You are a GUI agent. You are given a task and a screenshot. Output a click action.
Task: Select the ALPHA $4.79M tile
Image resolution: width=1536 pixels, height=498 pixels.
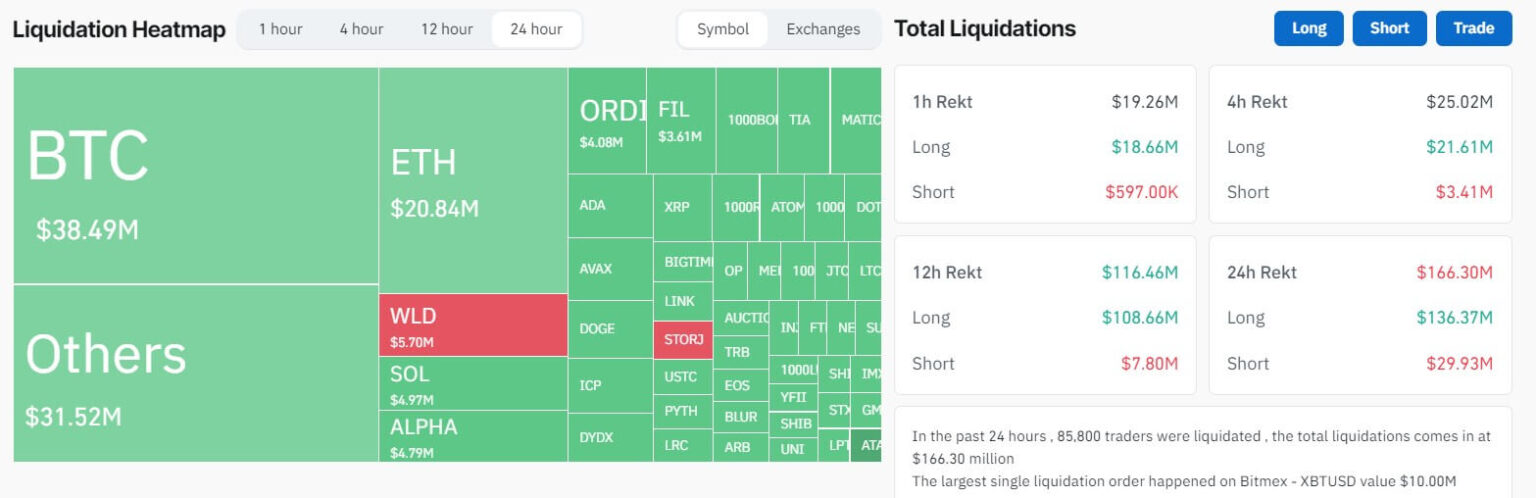pyautogui.click(x=473, y=436)
